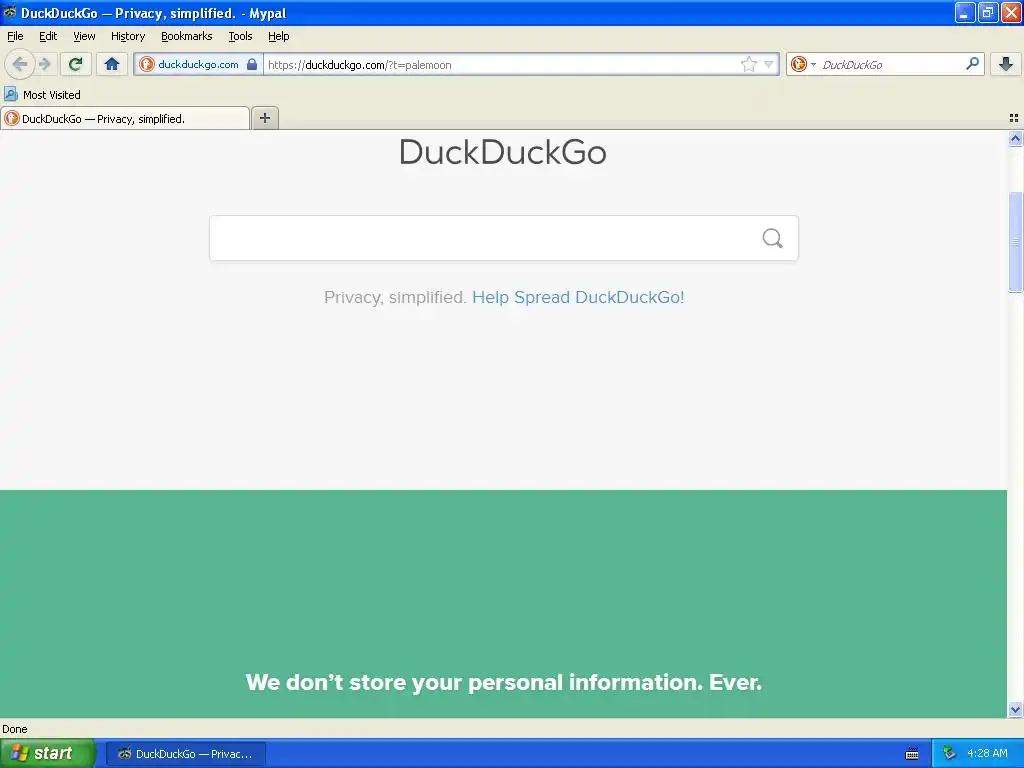Click the scrollbar up arrow
Image resolution: width=1024 pixels, height=768 pixels.
pos(1015,138)
